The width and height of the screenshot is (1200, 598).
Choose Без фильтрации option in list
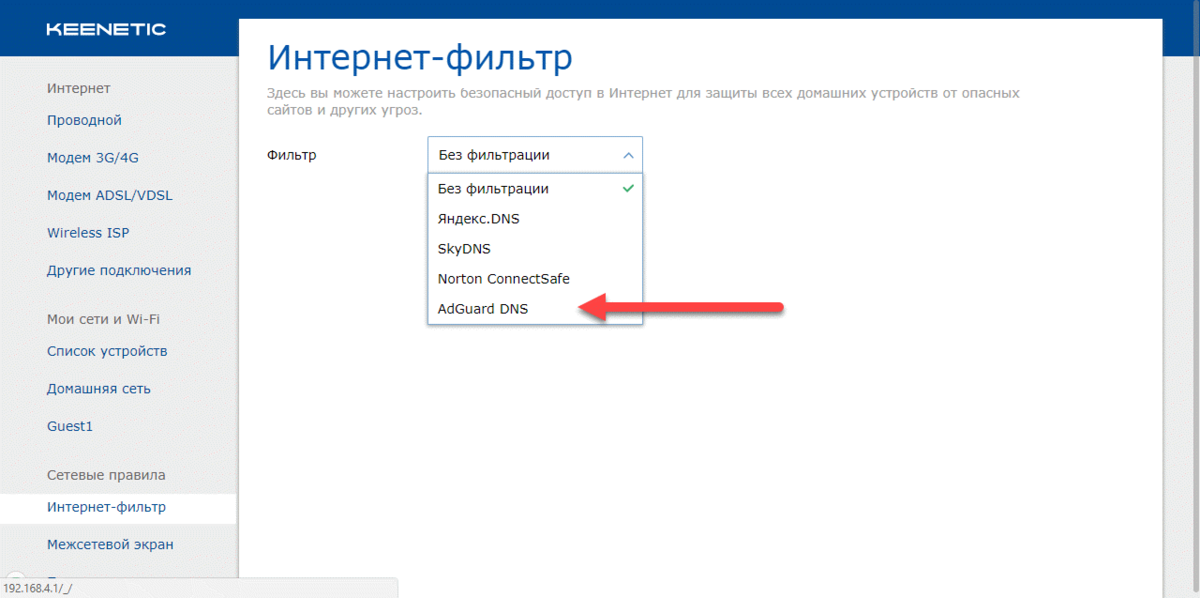coord(535,188)
